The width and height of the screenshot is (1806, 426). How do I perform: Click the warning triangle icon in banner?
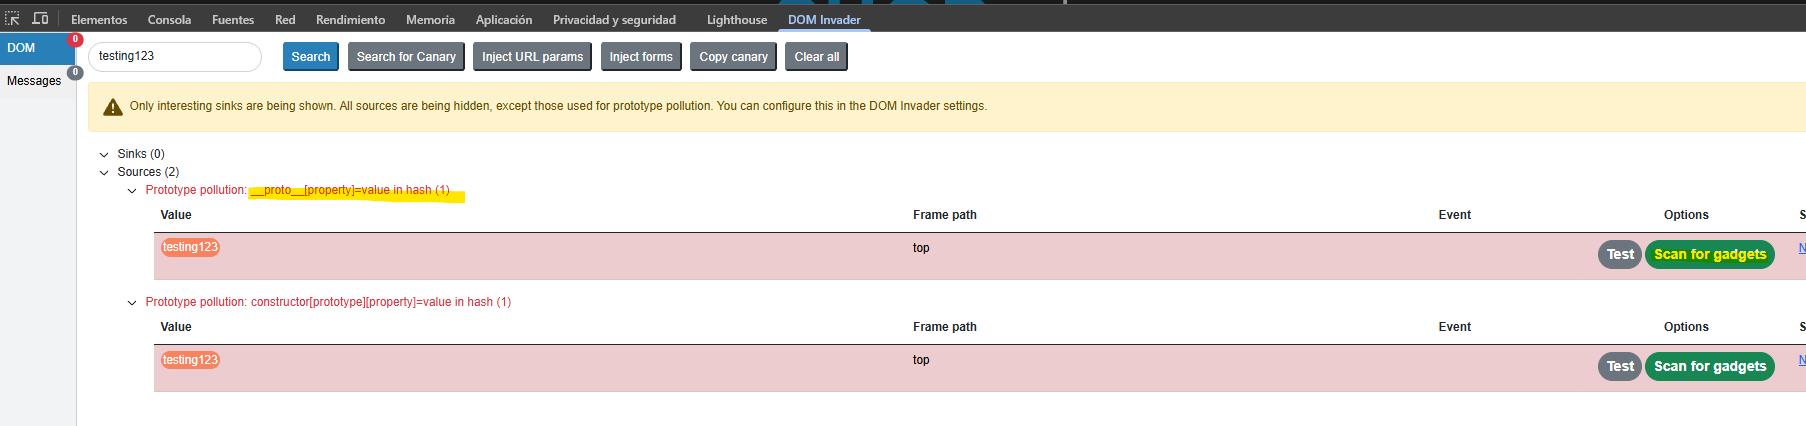coord(113,107)
